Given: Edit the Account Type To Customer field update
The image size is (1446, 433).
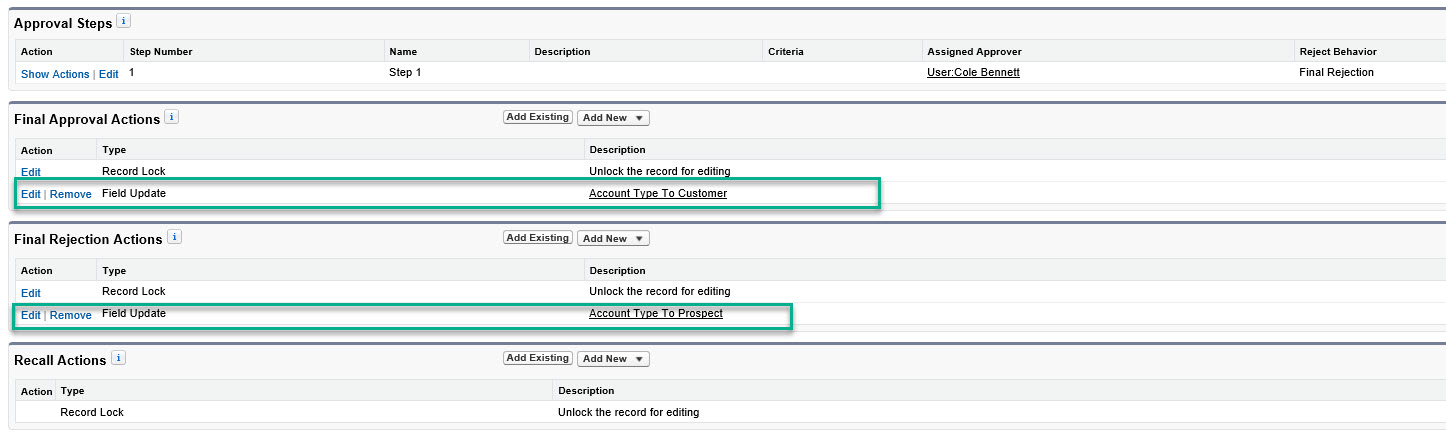Looking at the screenshot, I should 31,194.
